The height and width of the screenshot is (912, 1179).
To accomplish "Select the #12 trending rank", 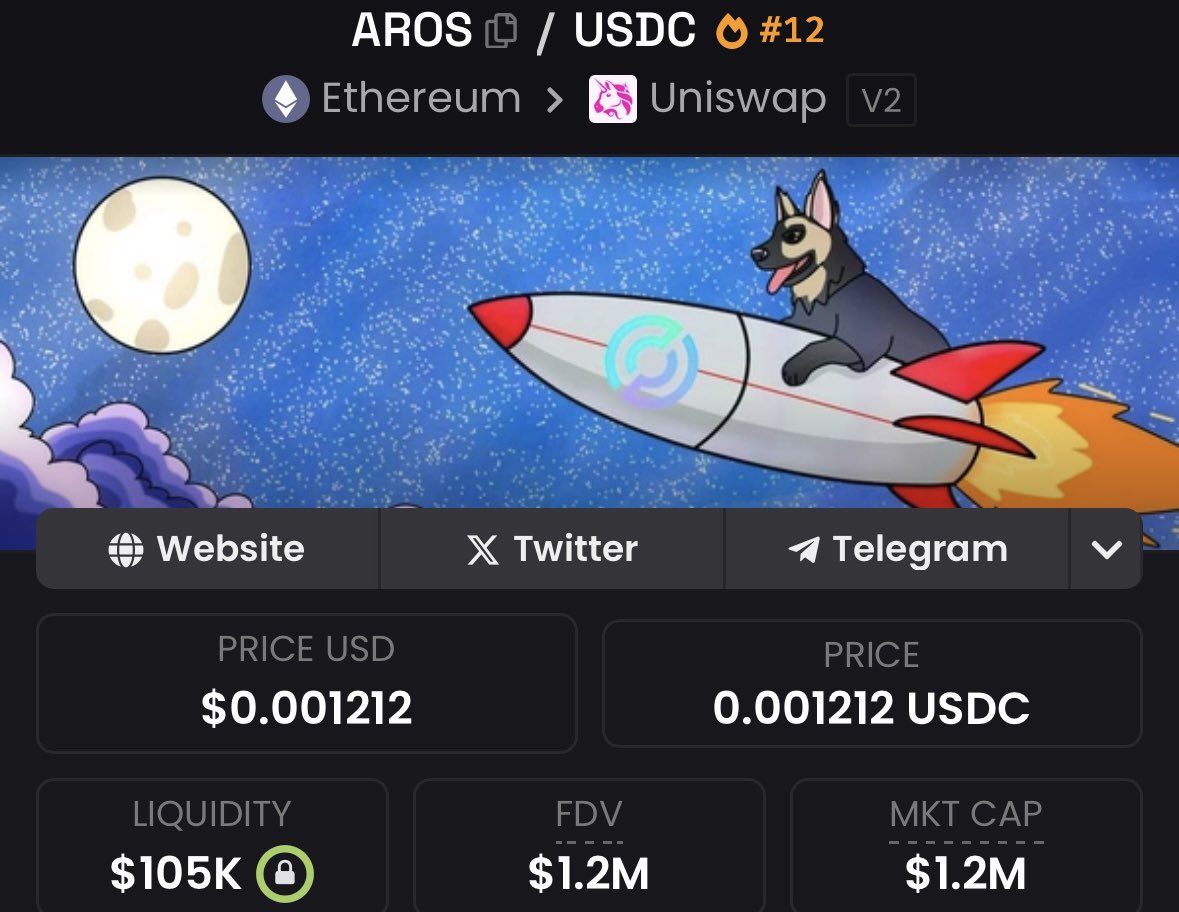I will 792,31.
